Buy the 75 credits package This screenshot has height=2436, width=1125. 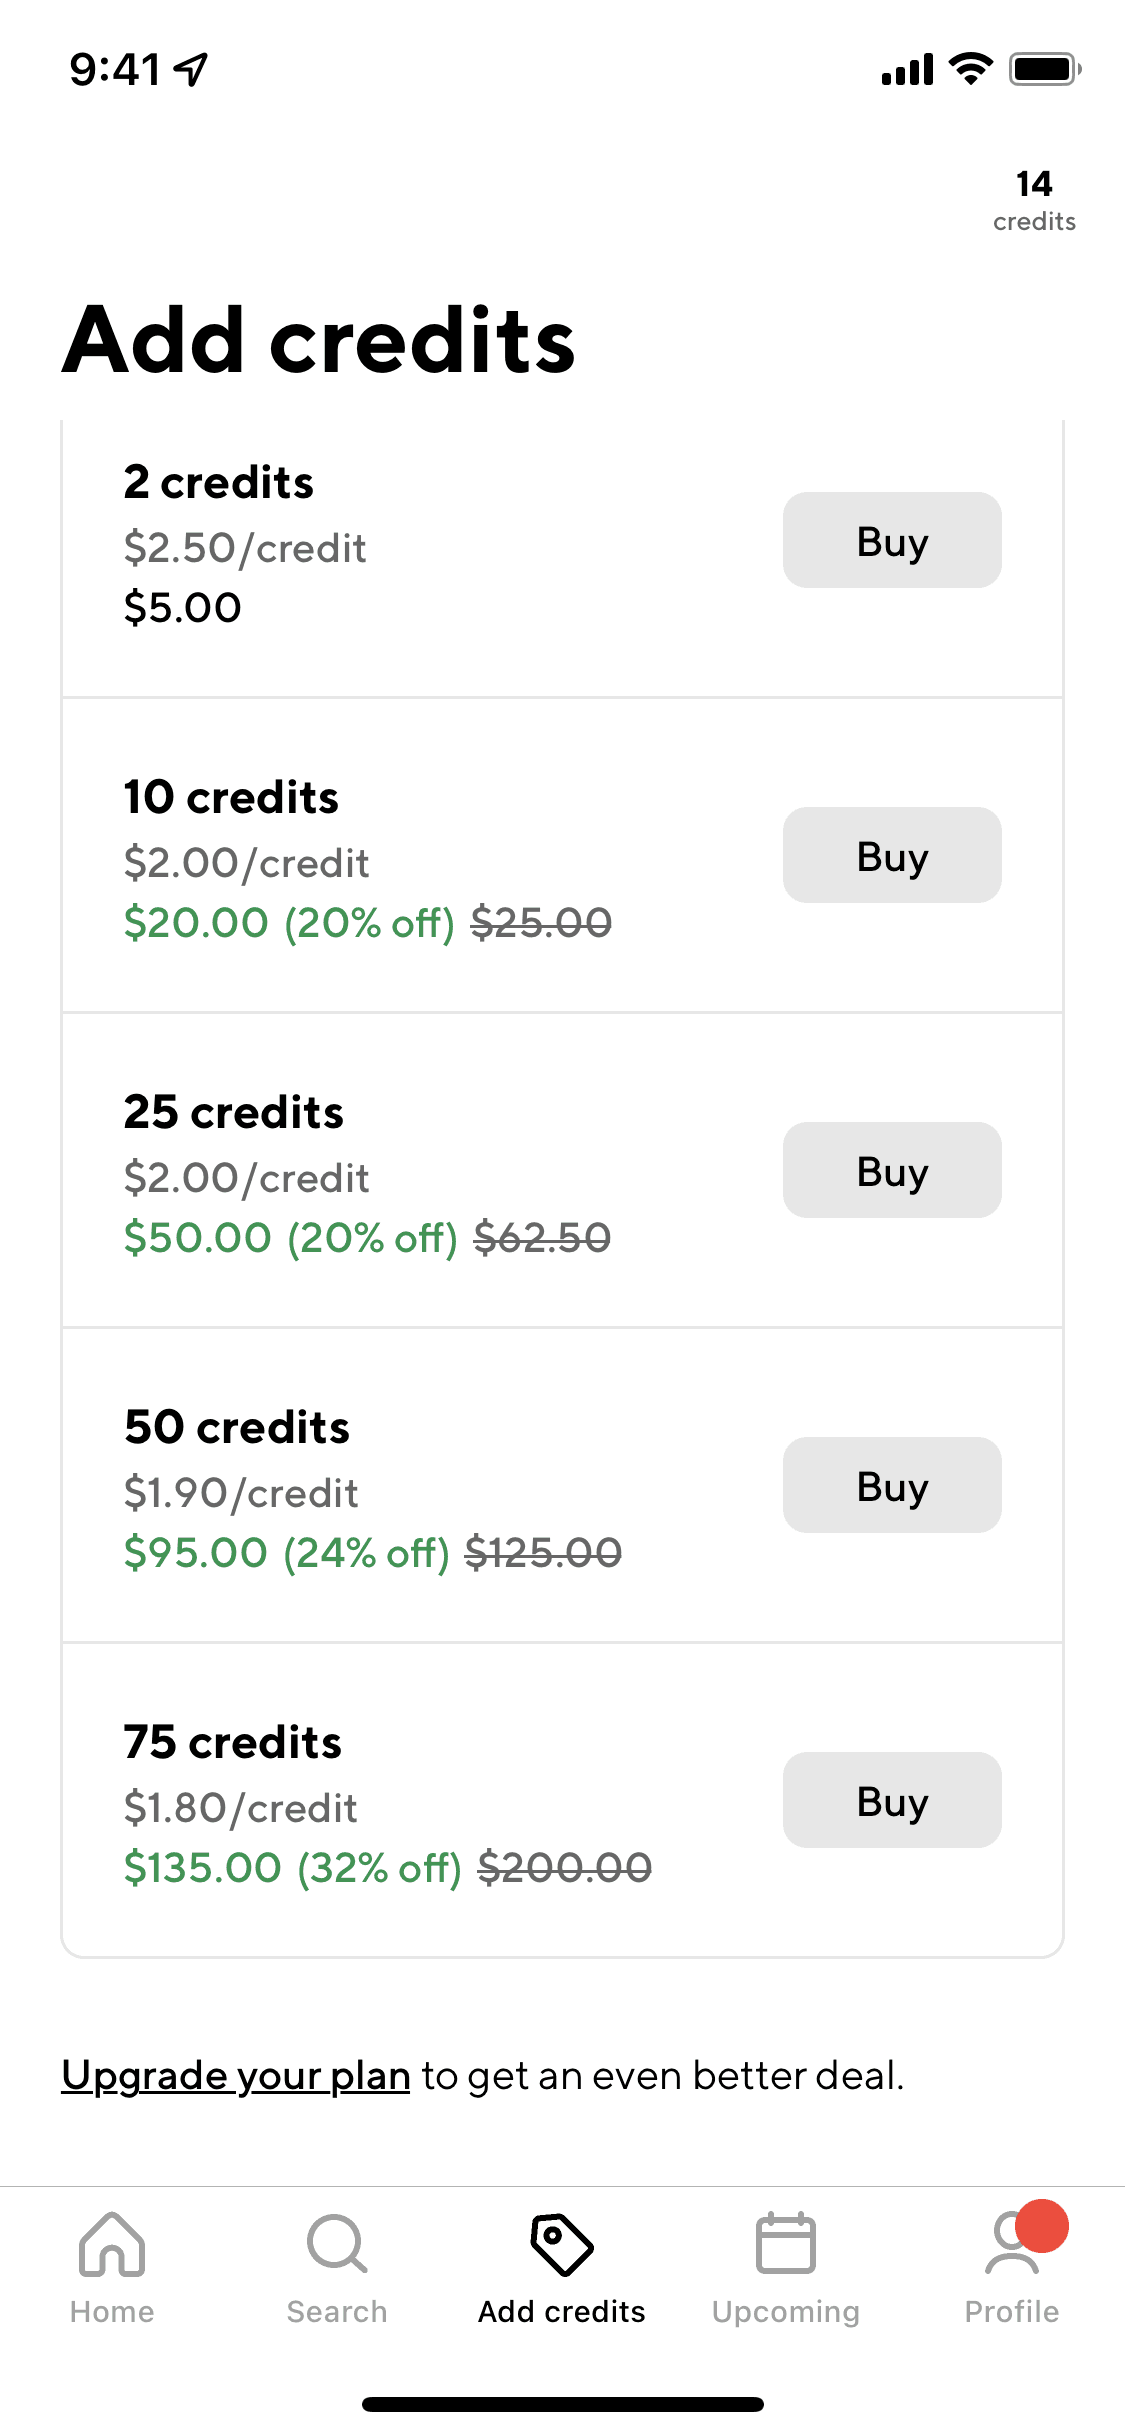(892, 1800)
